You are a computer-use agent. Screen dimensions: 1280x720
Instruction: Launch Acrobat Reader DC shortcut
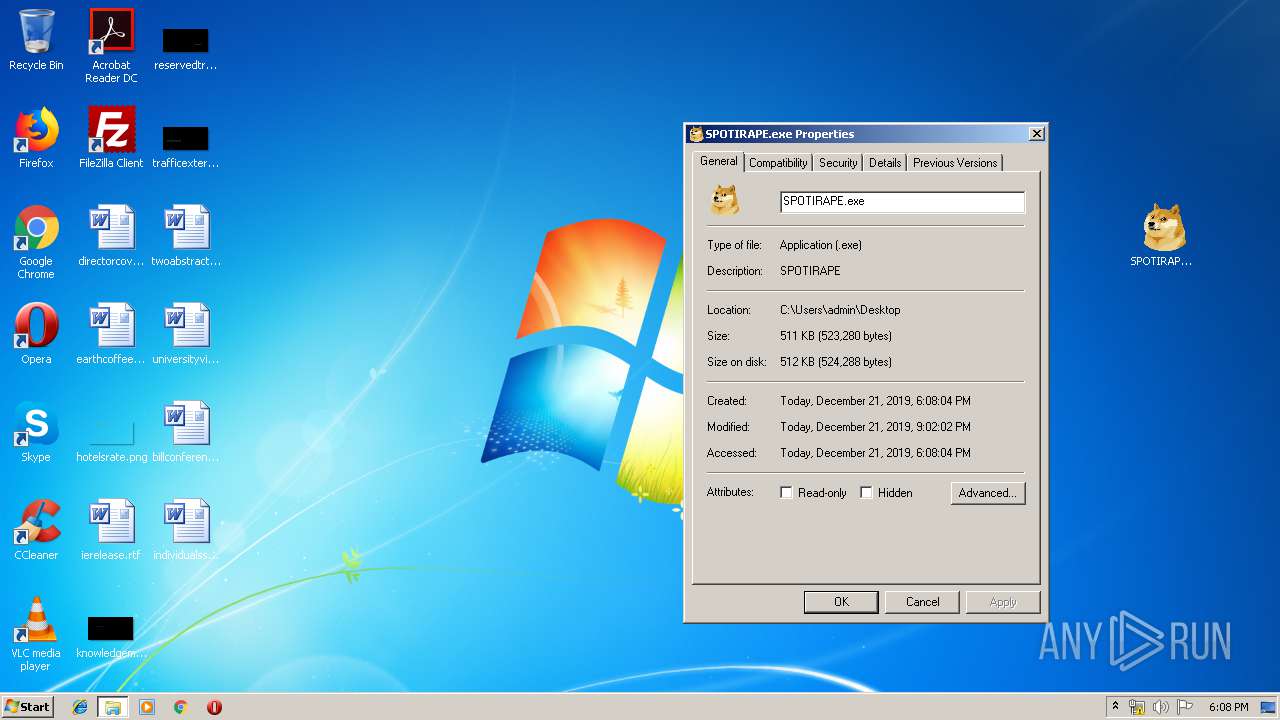(x=111, y=46)
